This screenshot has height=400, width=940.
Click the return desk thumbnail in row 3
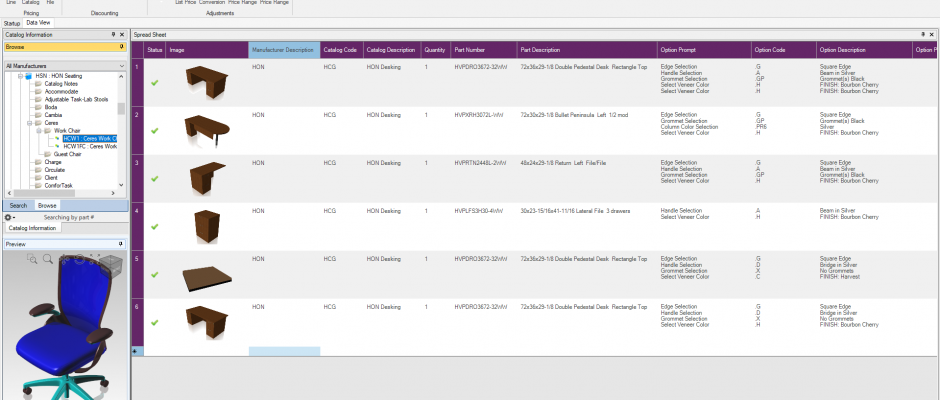click(207, 178)
